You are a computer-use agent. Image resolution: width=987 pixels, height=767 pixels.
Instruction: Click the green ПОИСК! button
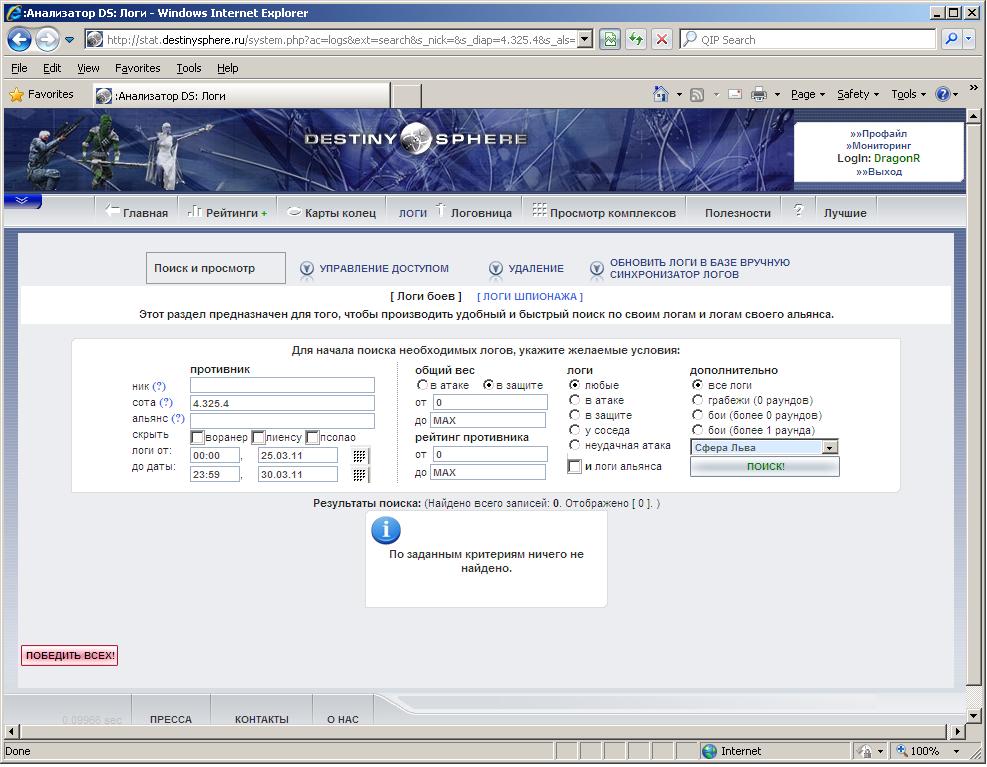(765, 467)
